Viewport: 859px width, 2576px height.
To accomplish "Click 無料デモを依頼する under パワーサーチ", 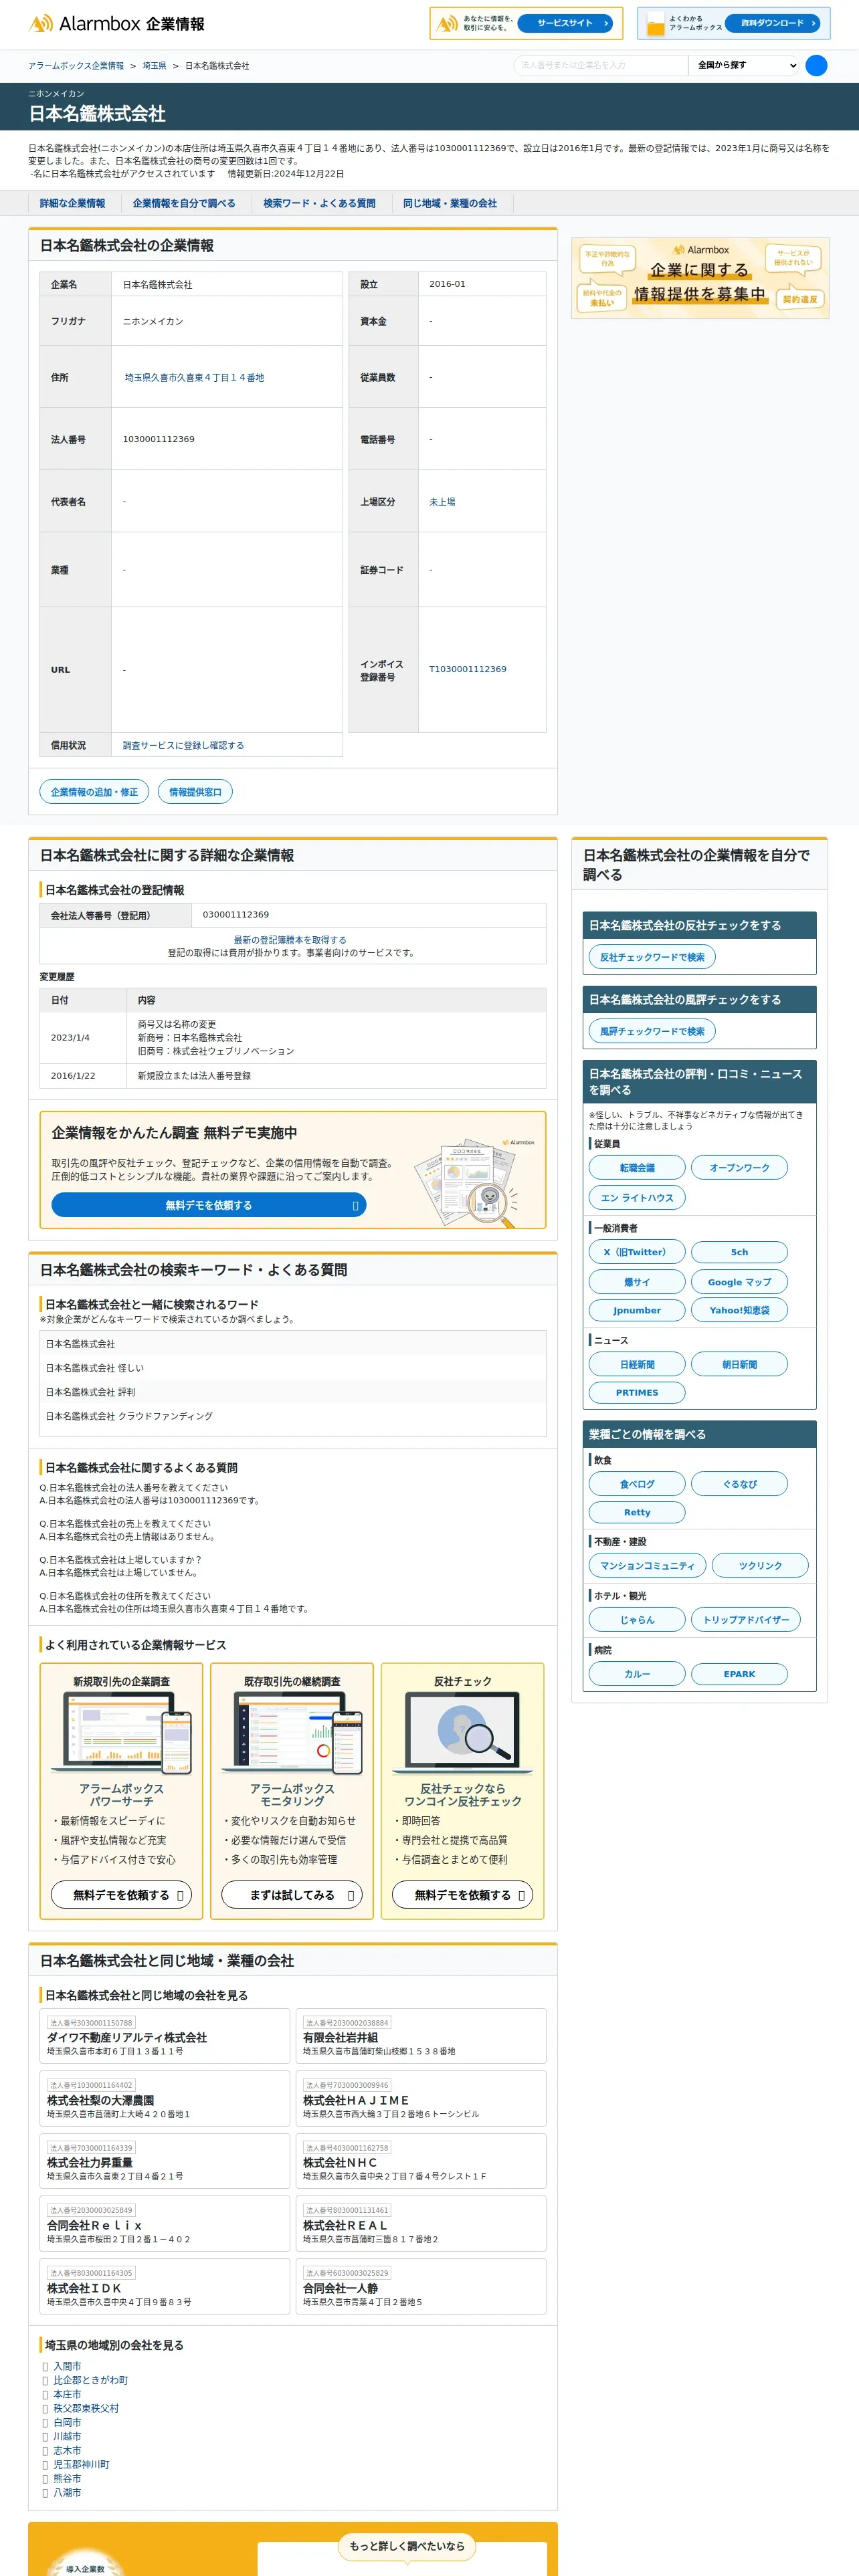I will [121, 1895].
